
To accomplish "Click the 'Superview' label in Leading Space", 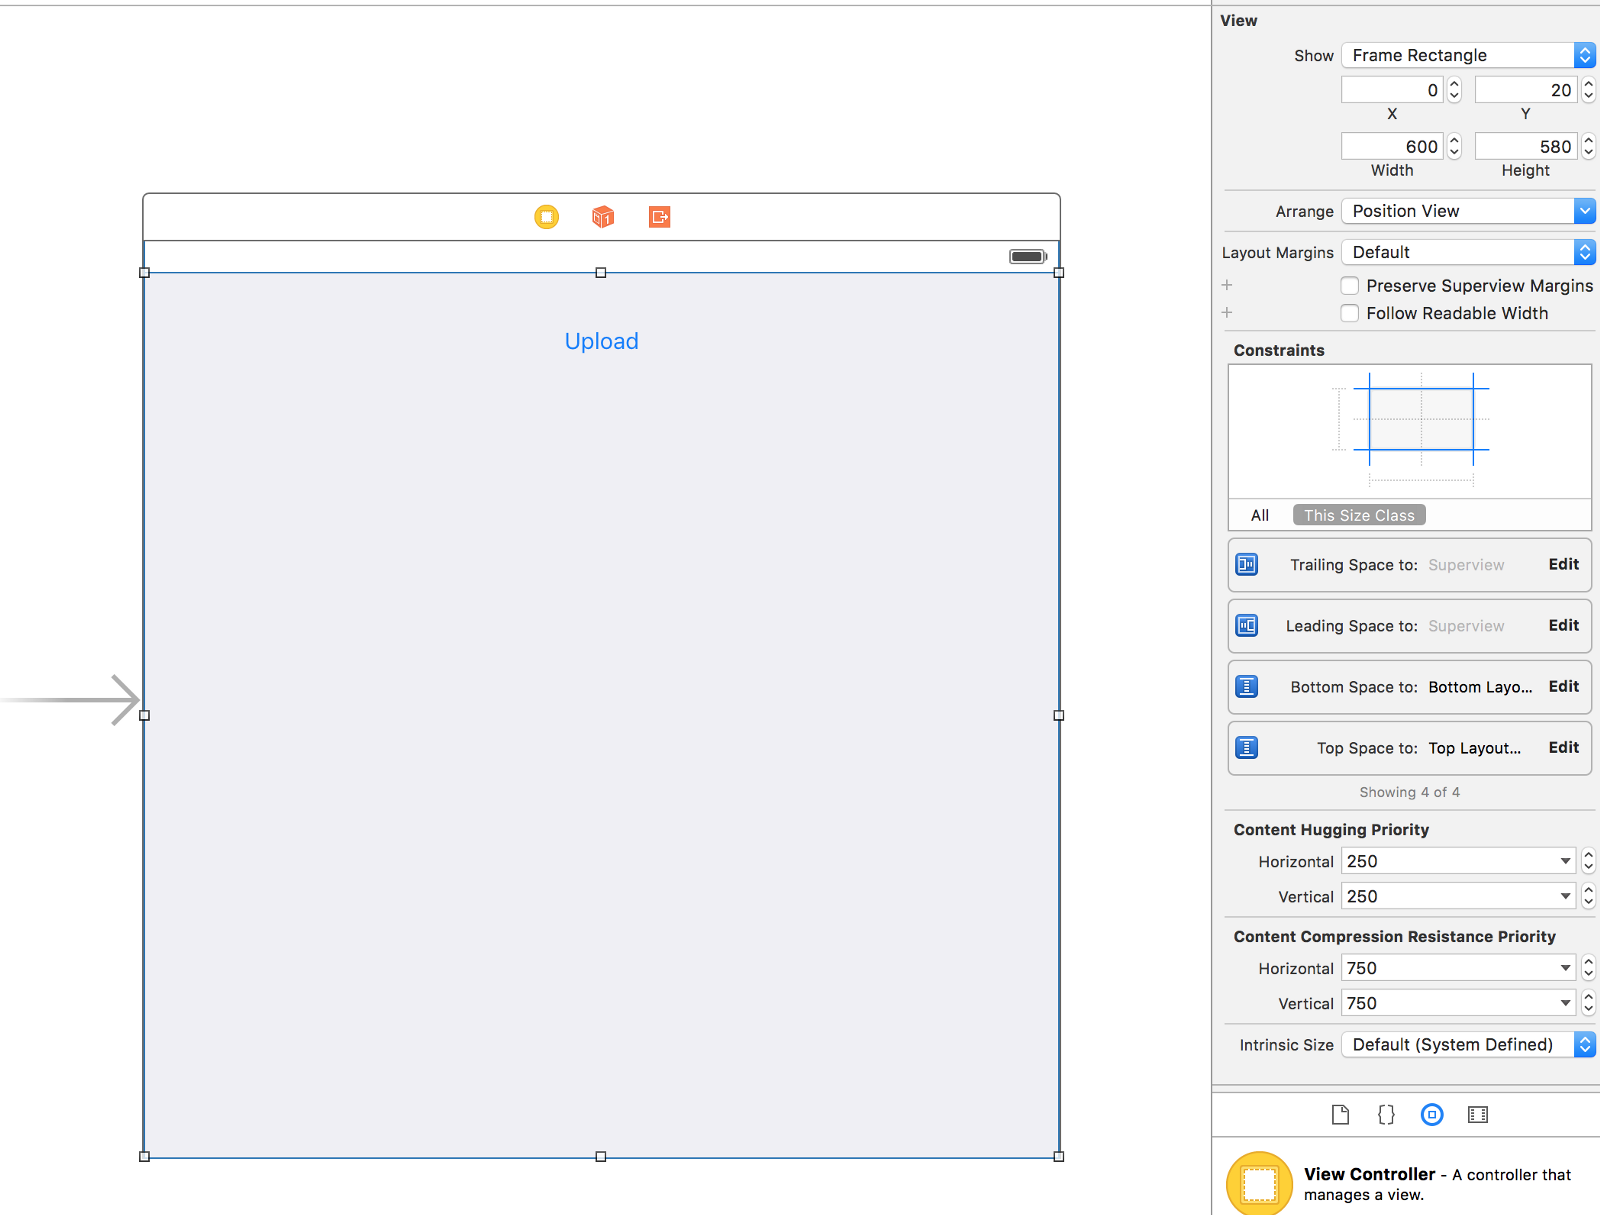I will (1466, 626).
